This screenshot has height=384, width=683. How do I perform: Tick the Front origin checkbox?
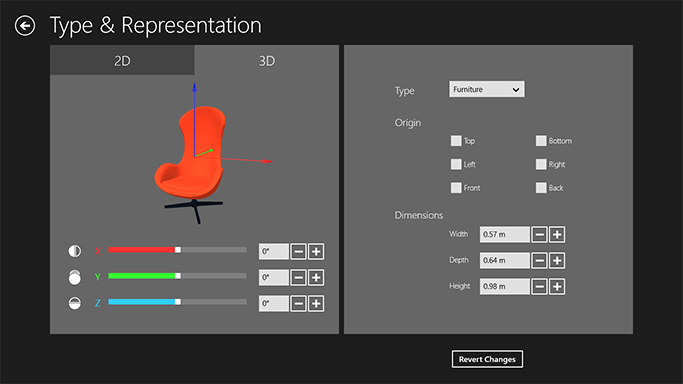pos(456,188)
